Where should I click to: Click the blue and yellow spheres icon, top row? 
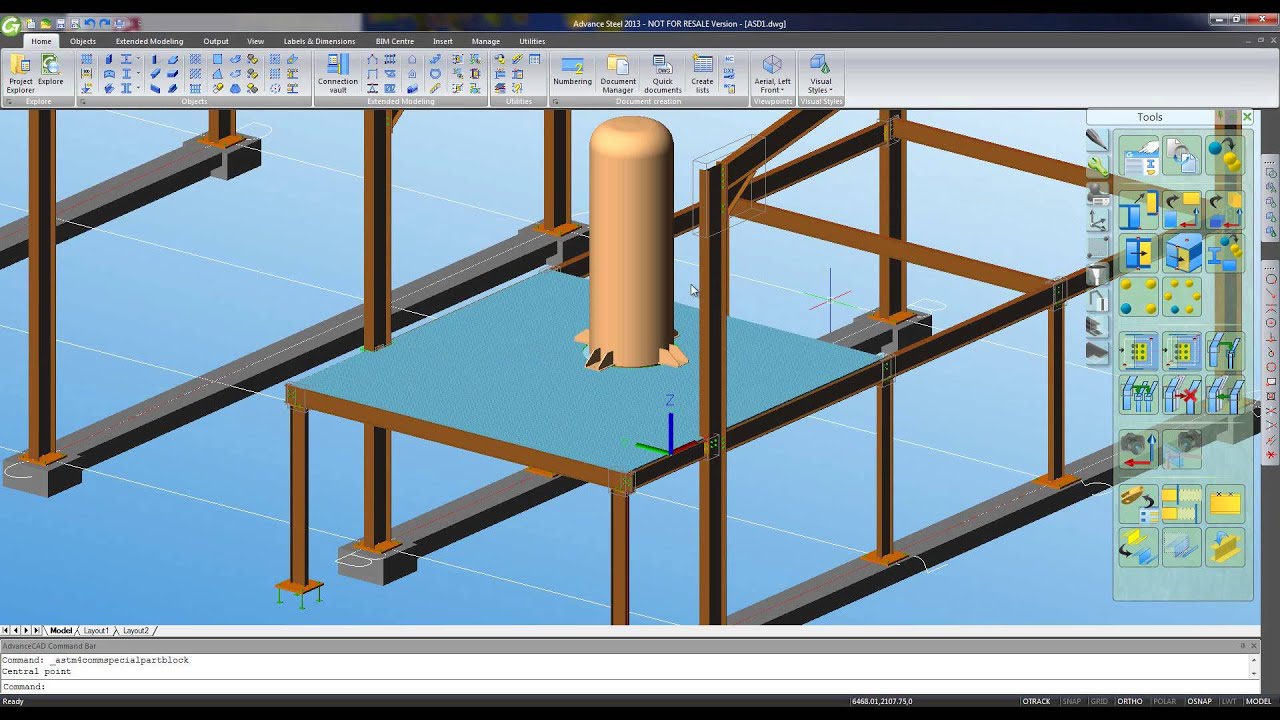[1224, 157]
